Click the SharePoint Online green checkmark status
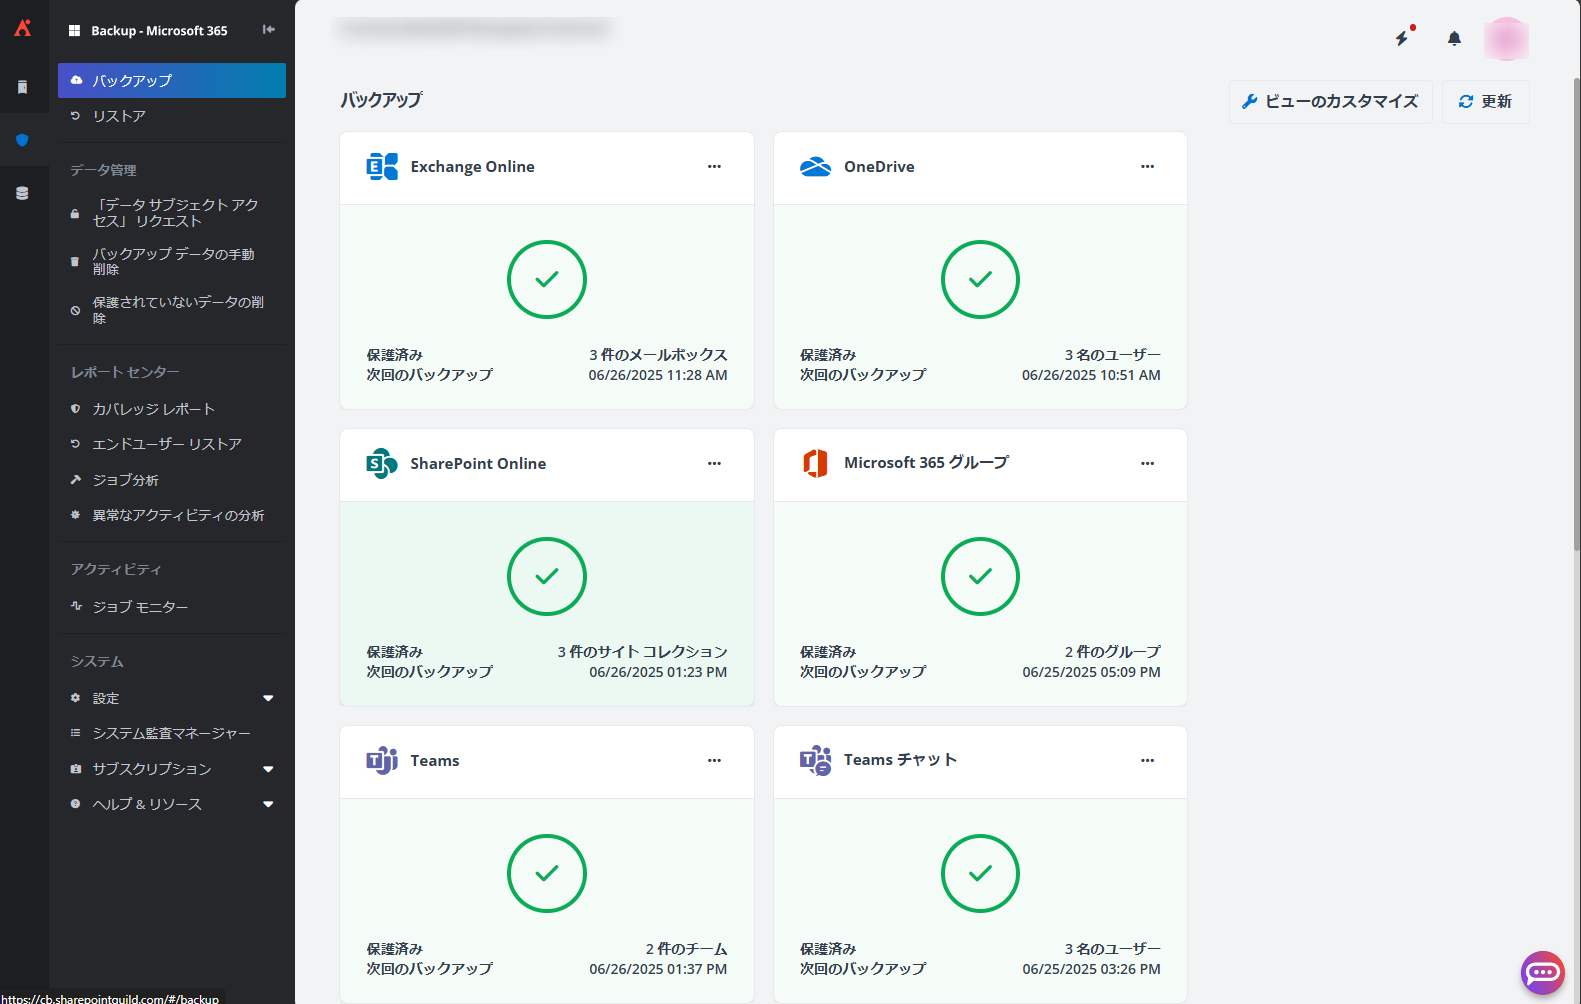1581x1004 pixels. (547, 576)
